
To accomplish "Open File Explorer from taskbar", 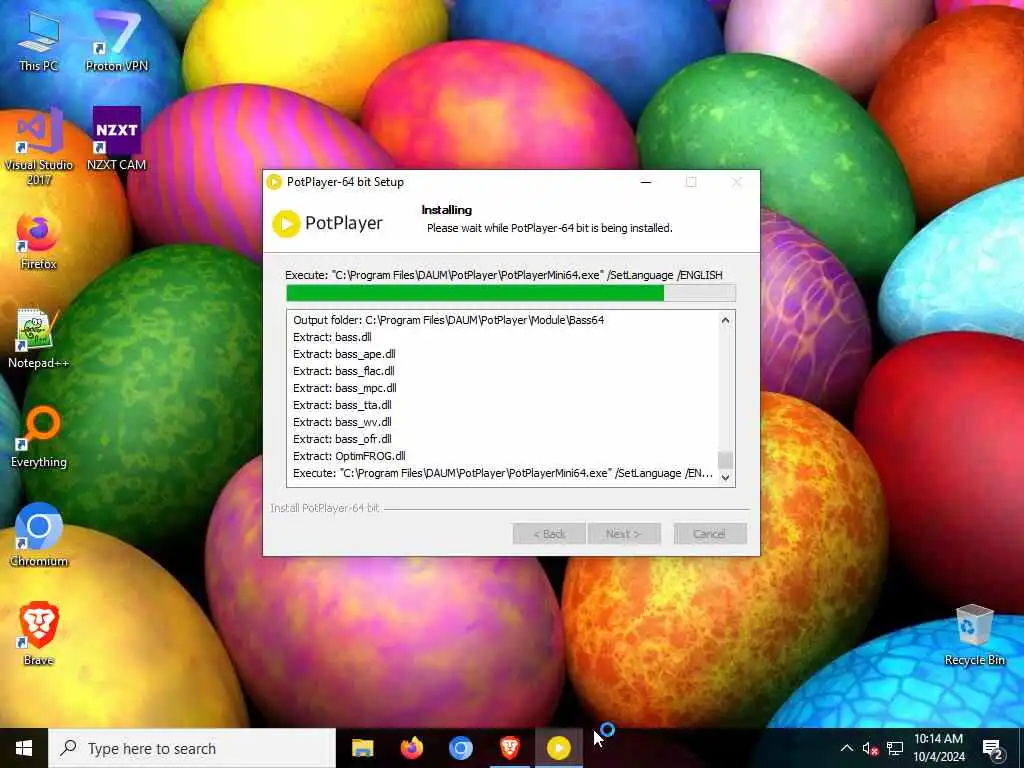I will (362, 748).
